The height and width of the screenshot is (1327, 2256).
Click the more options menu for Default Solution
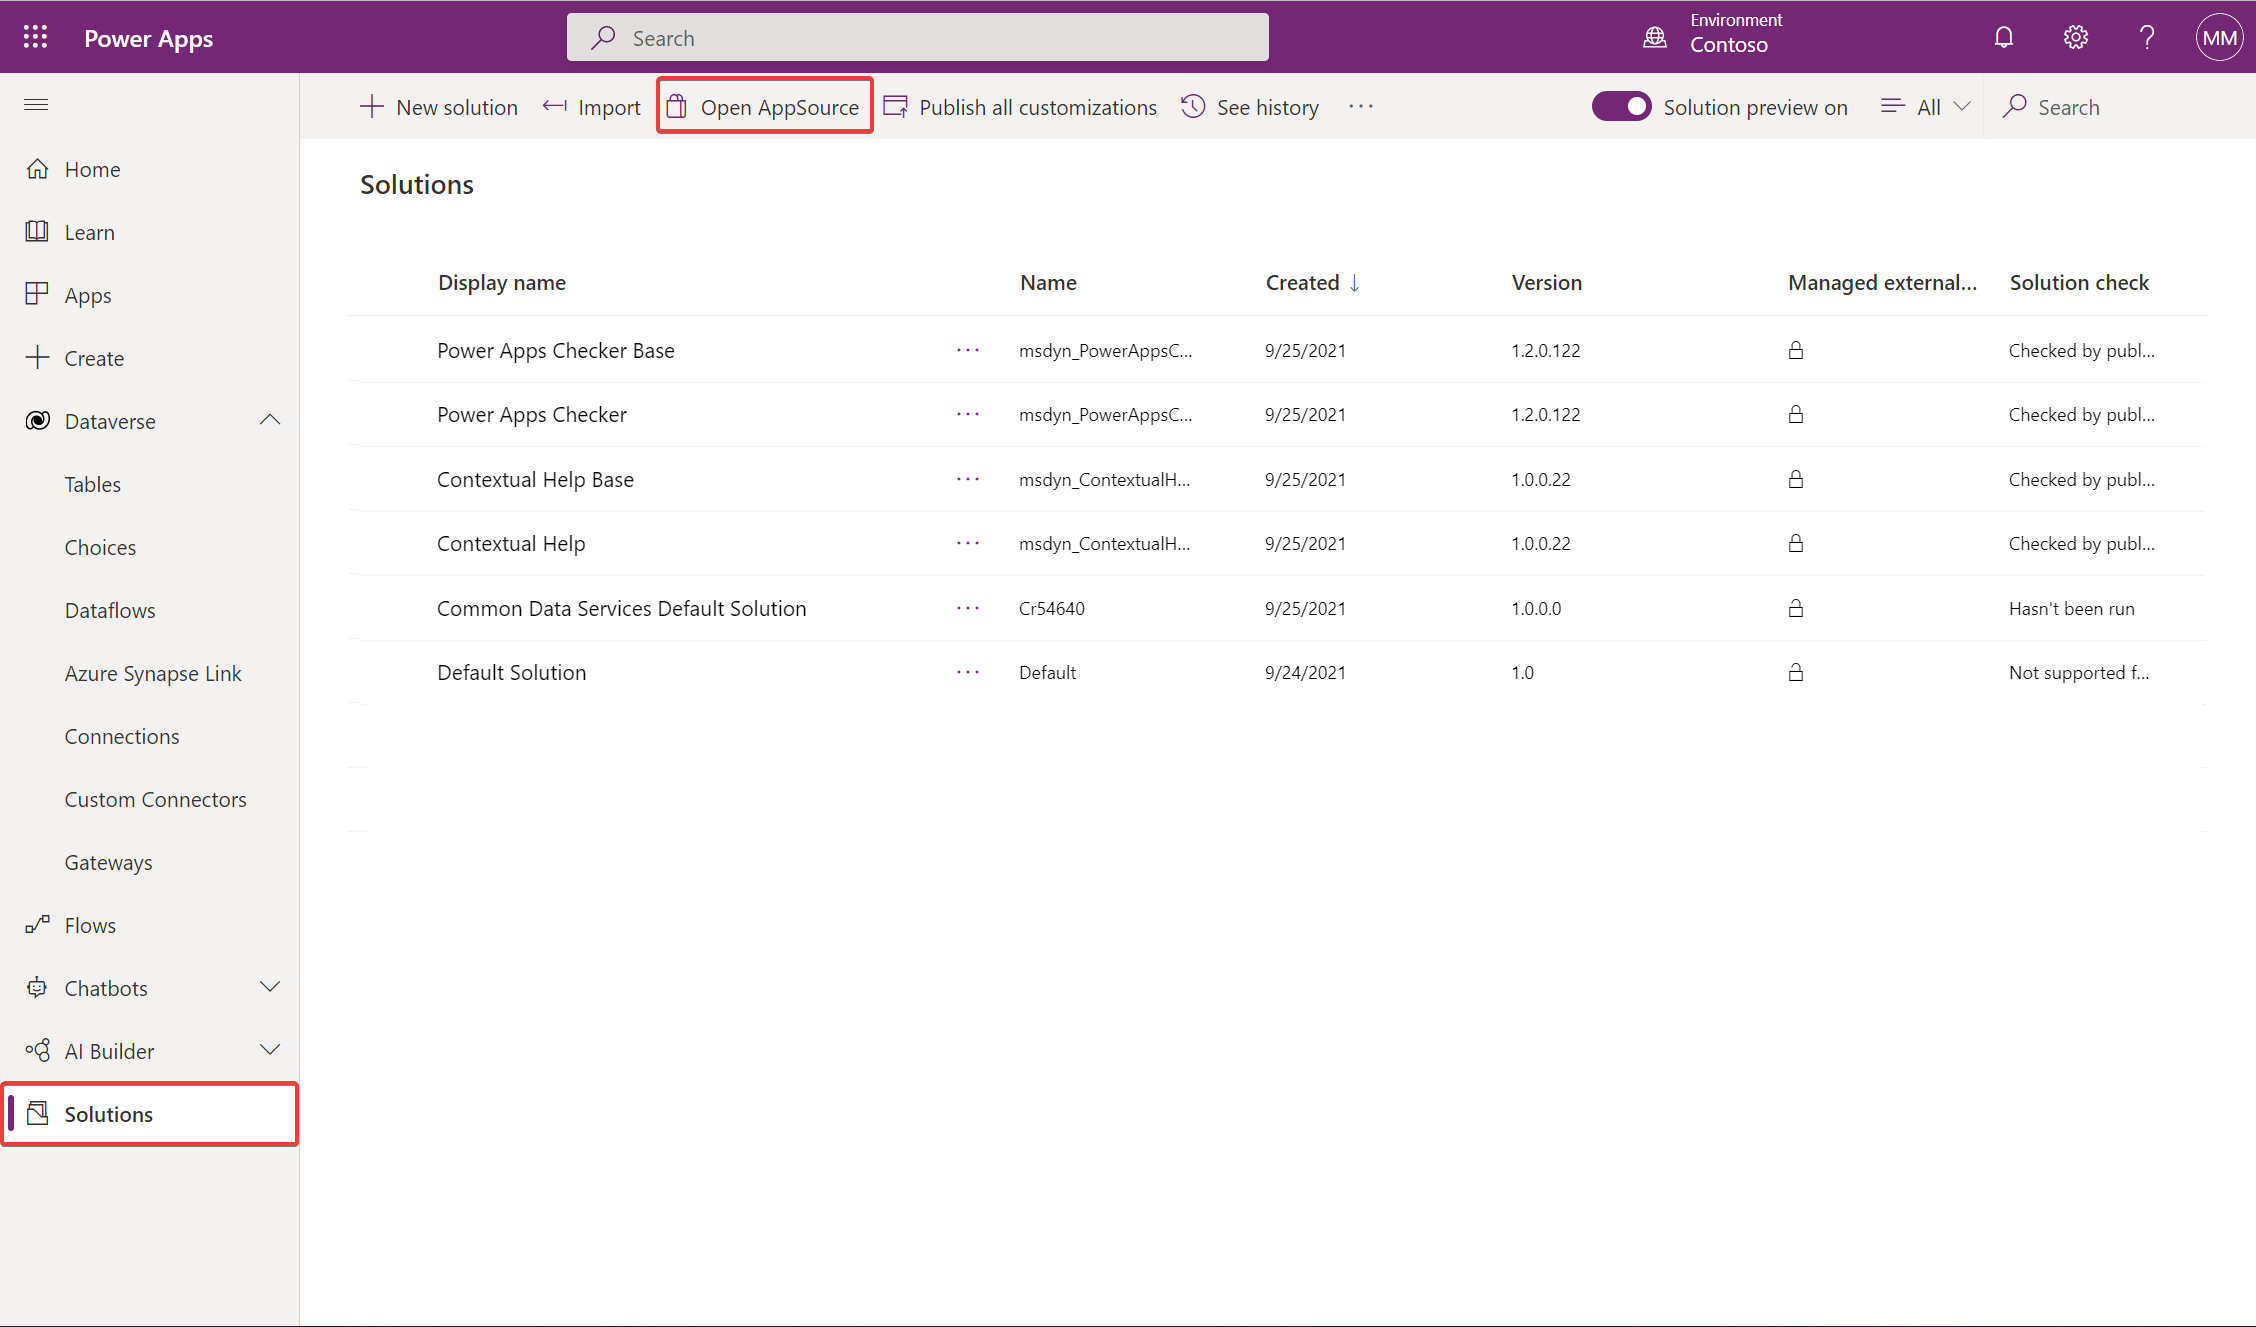(x=967, y=671)
